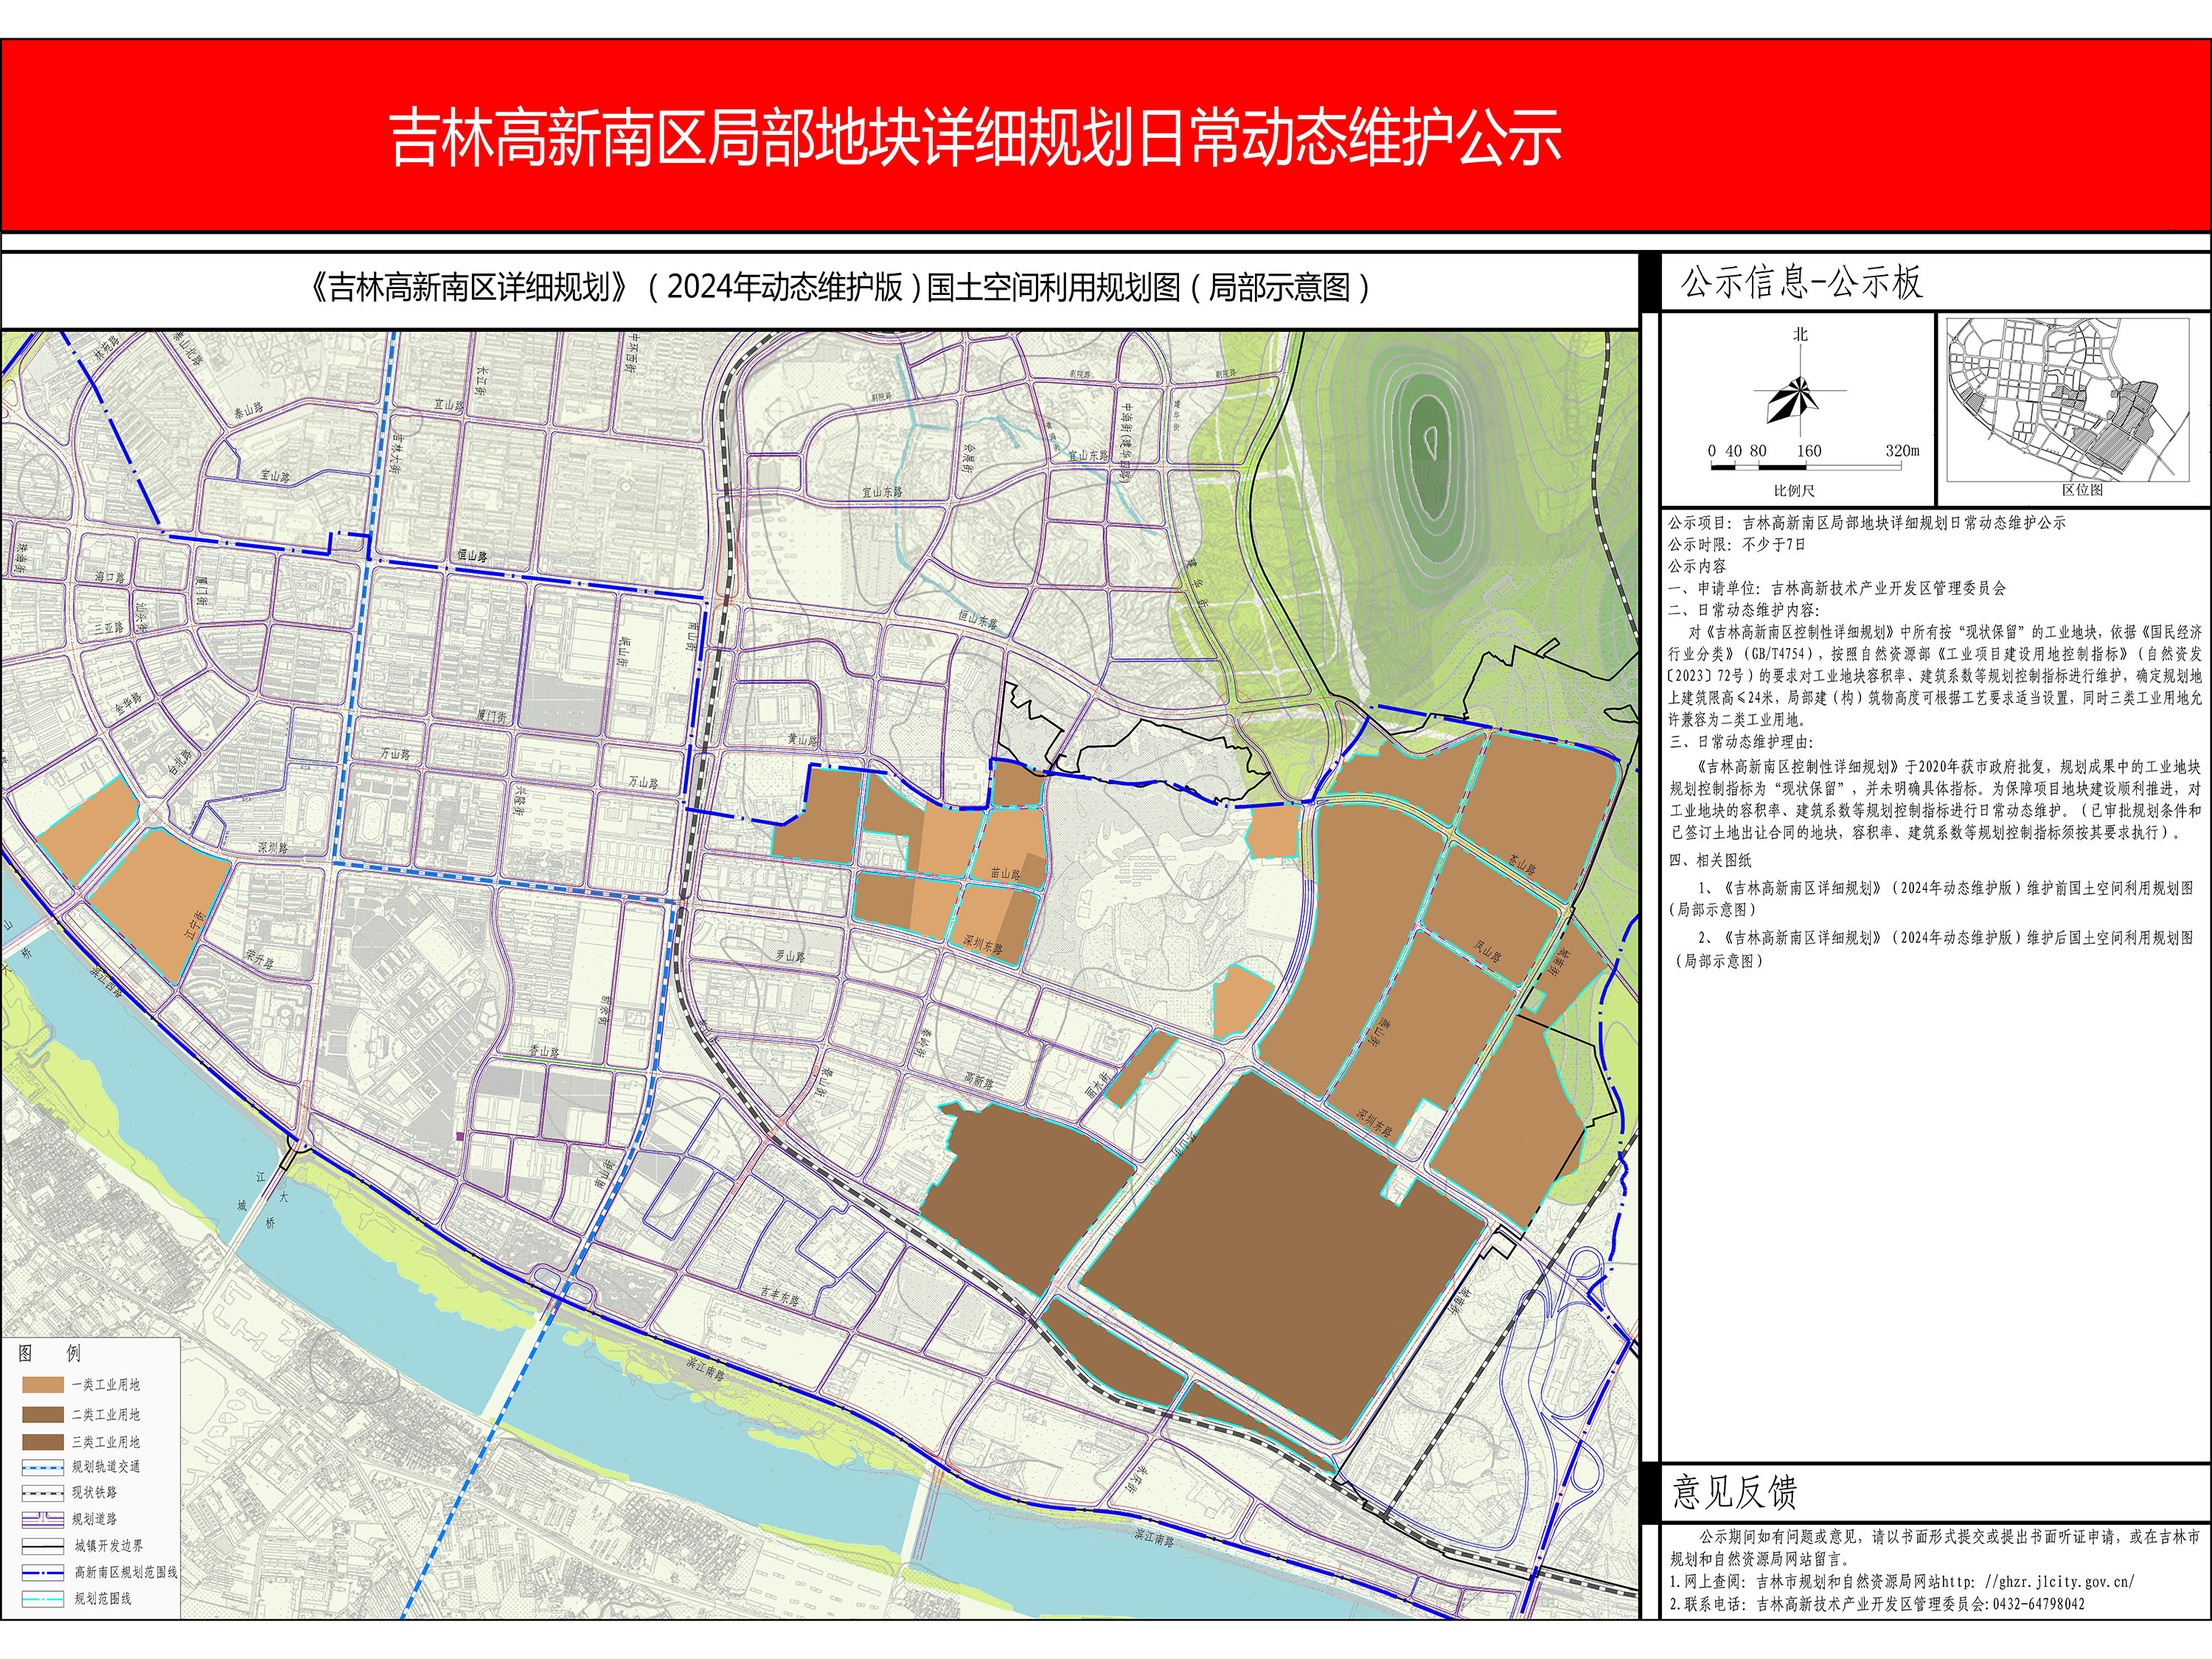Click the 规划轨道交通 legend line symbol
This screenshot has width=2212, height=1659.
coord(43,1467)
